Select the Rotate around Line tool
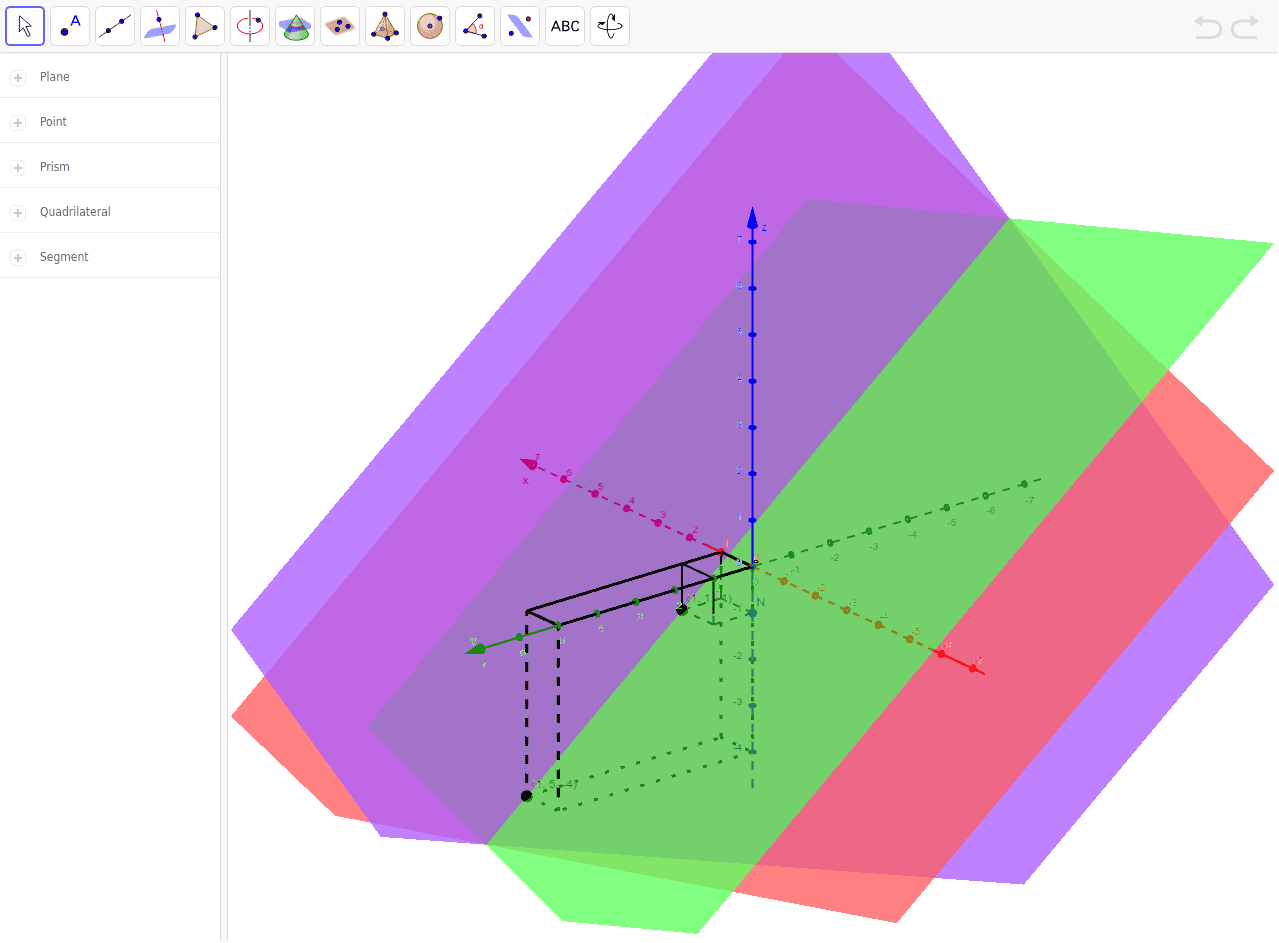Image resolution: width=1279 pixels, height=943 pixels. (x=249, y=25)
